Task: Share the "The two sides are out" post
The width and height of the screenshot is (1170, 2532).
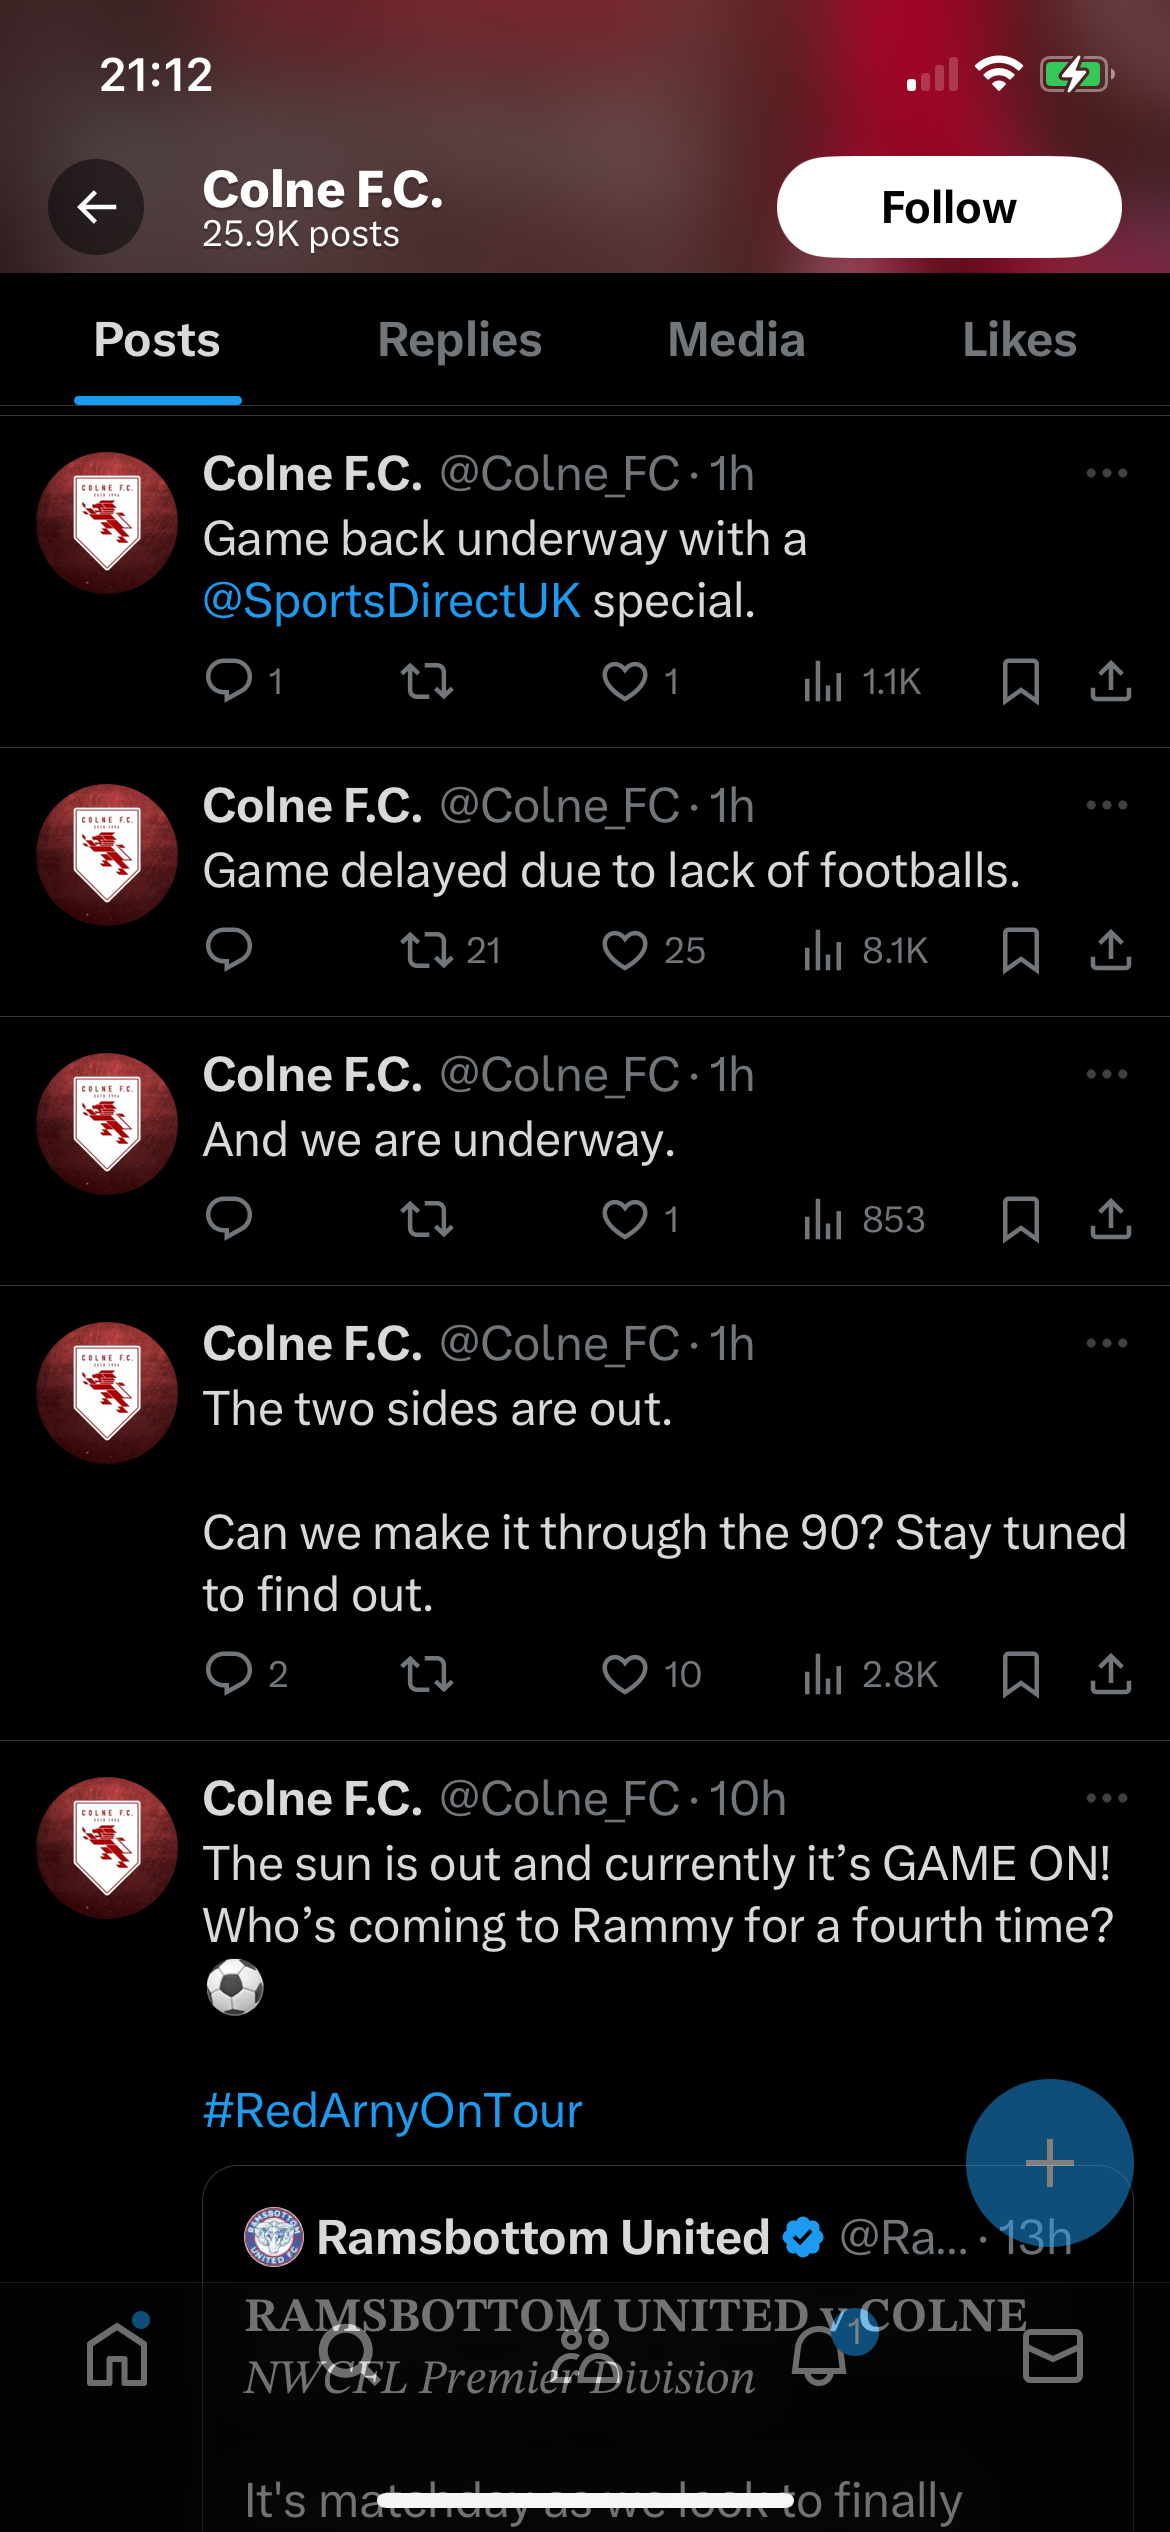Action: pos(1110,1673)
